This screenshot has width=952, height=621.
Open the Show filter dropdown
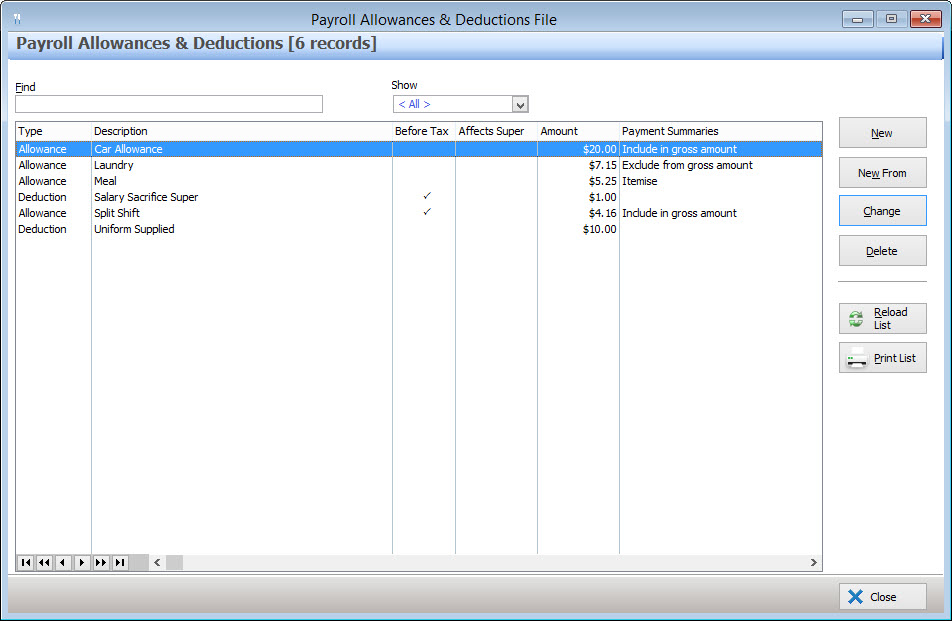(520, 104)
